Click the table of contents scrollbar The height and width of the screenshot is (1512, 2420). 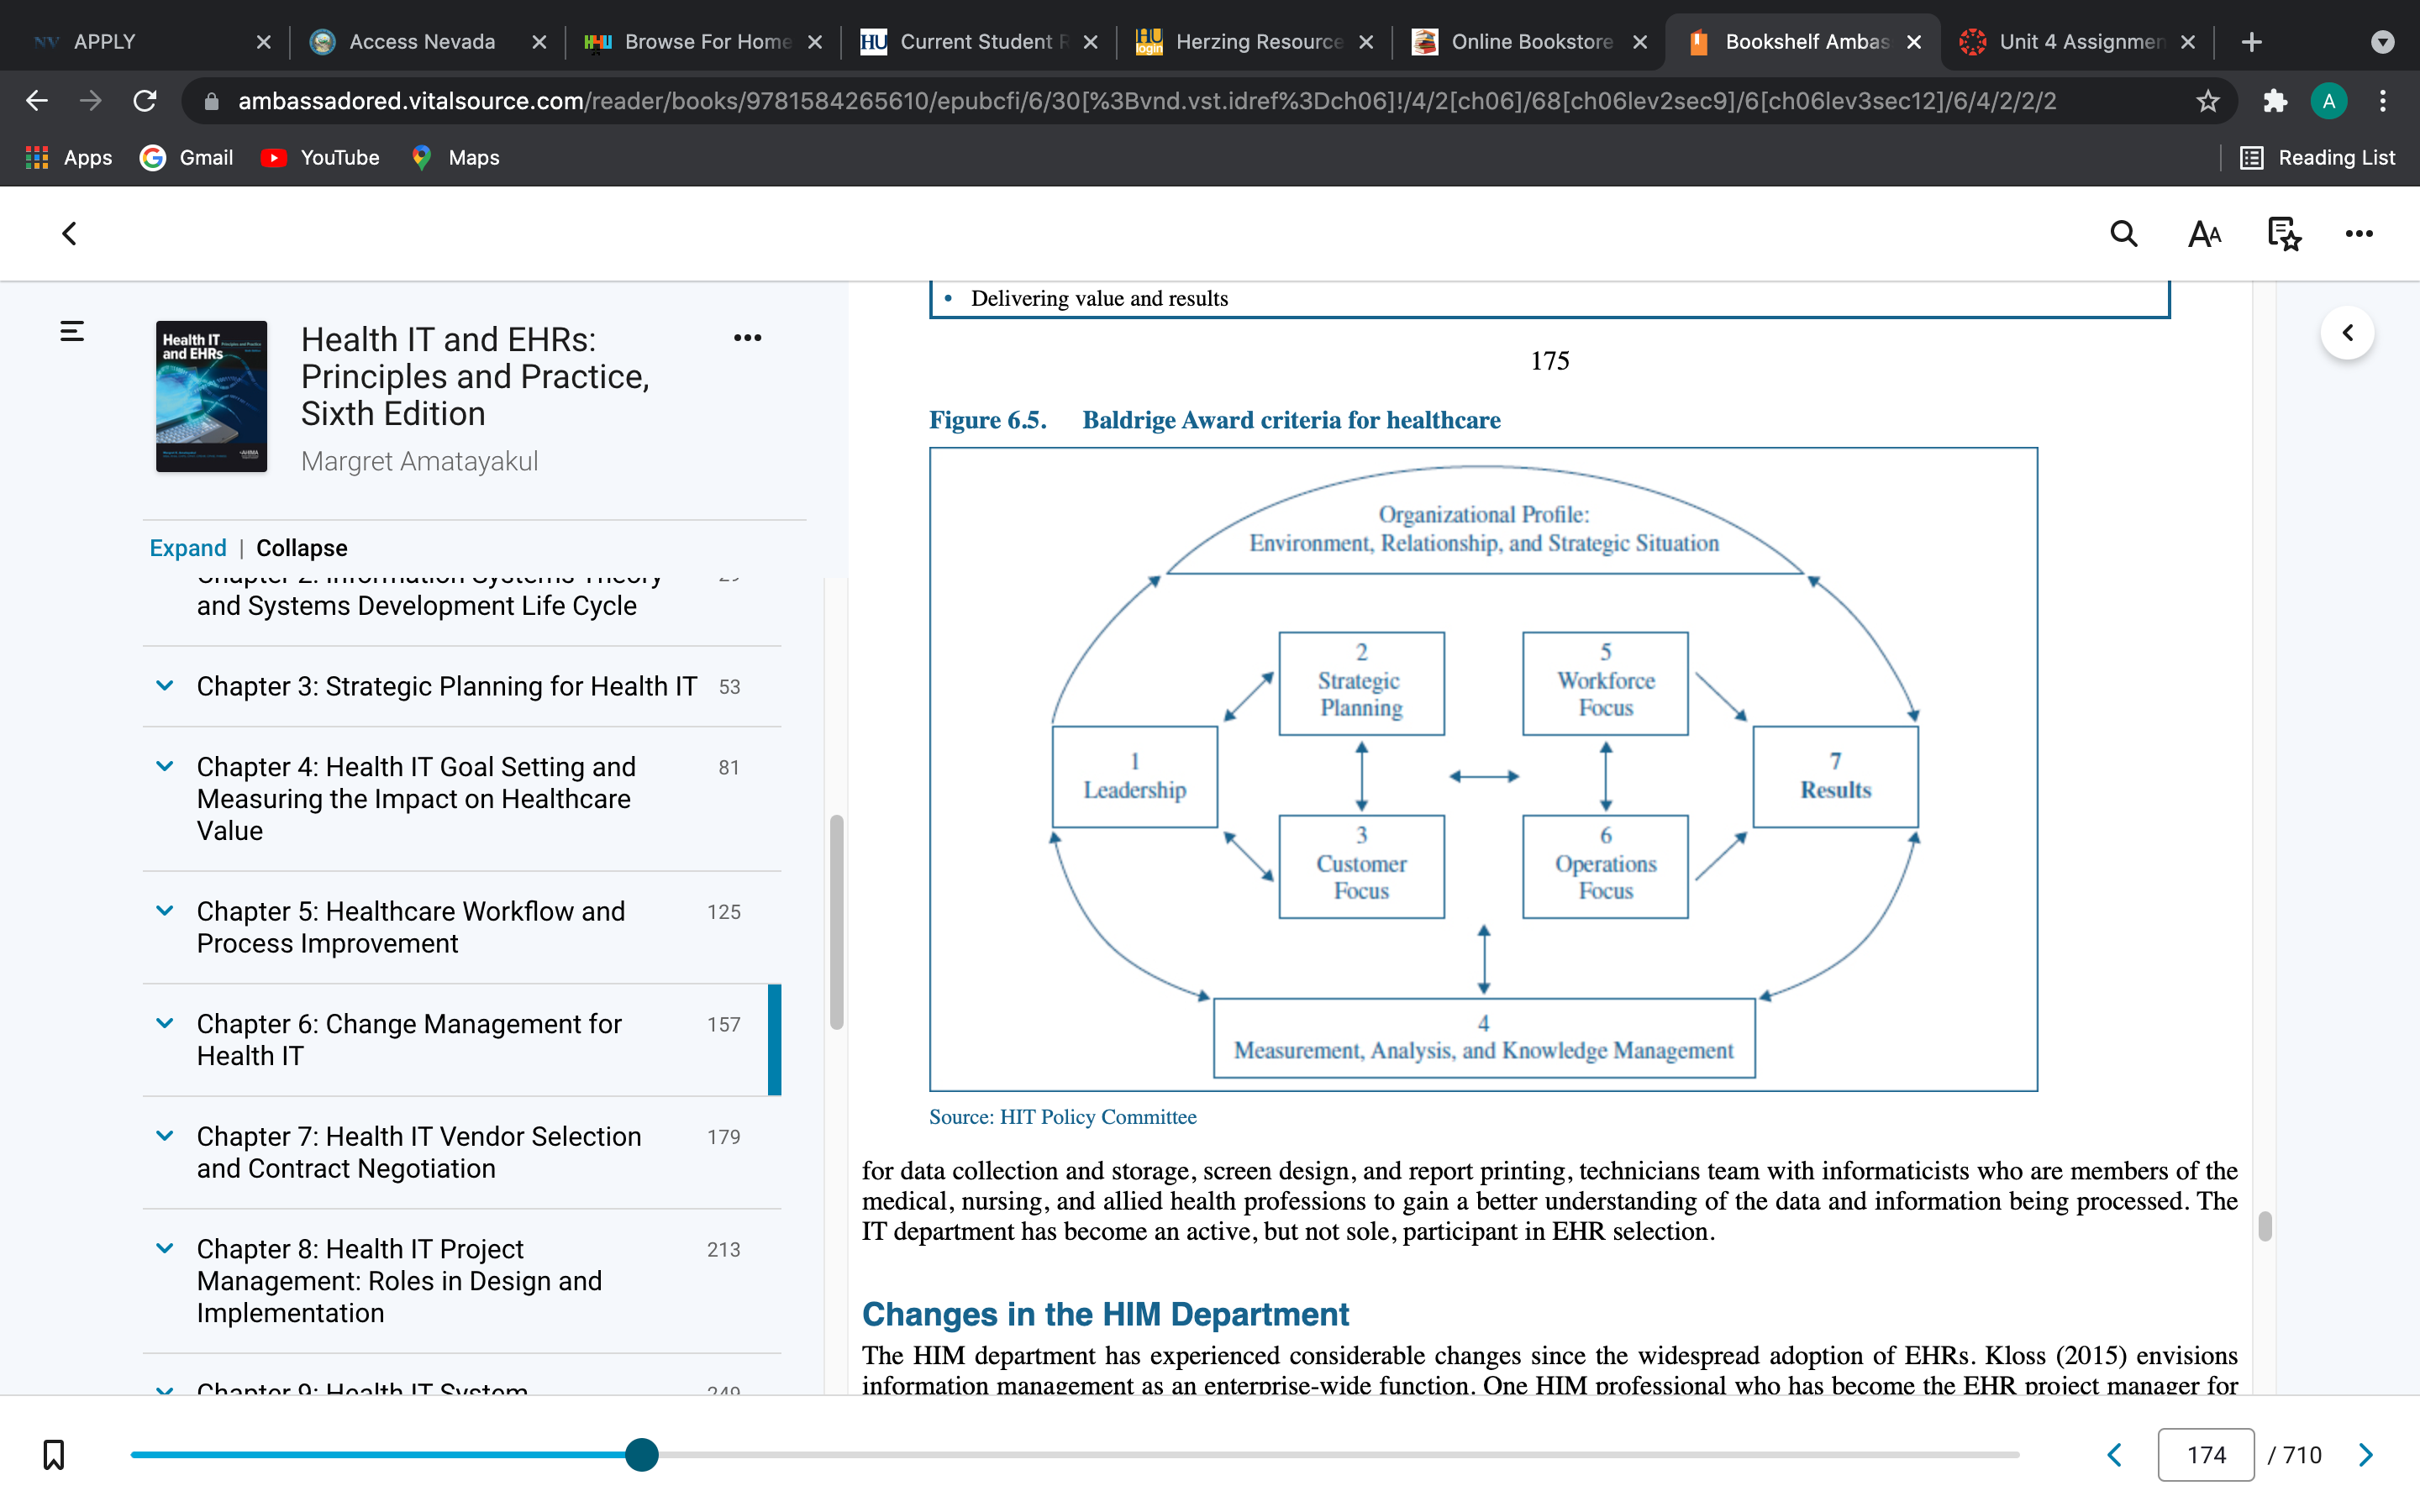click(x=837, y=922)
